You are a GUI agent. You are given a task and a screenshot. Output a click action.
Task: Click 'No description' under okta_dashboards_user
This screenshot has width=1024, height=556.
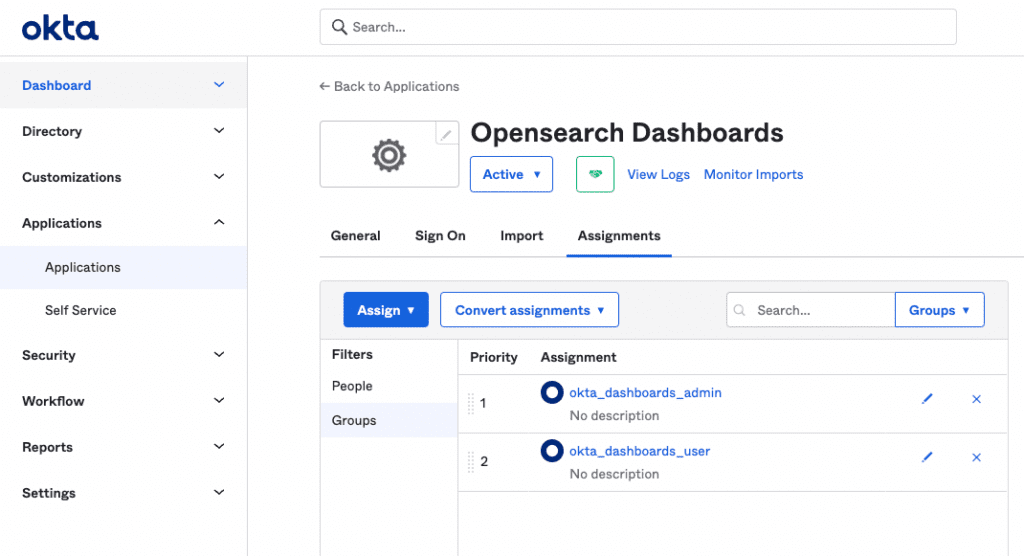click(614, 474)
